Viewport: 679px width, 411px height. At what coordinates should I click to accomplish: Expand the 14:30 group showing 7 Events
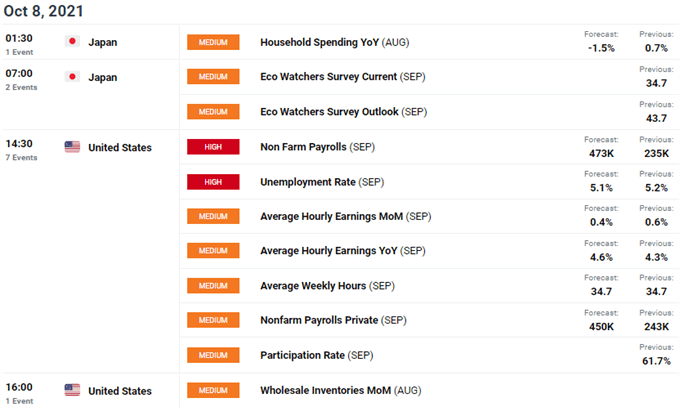[21, 149]
